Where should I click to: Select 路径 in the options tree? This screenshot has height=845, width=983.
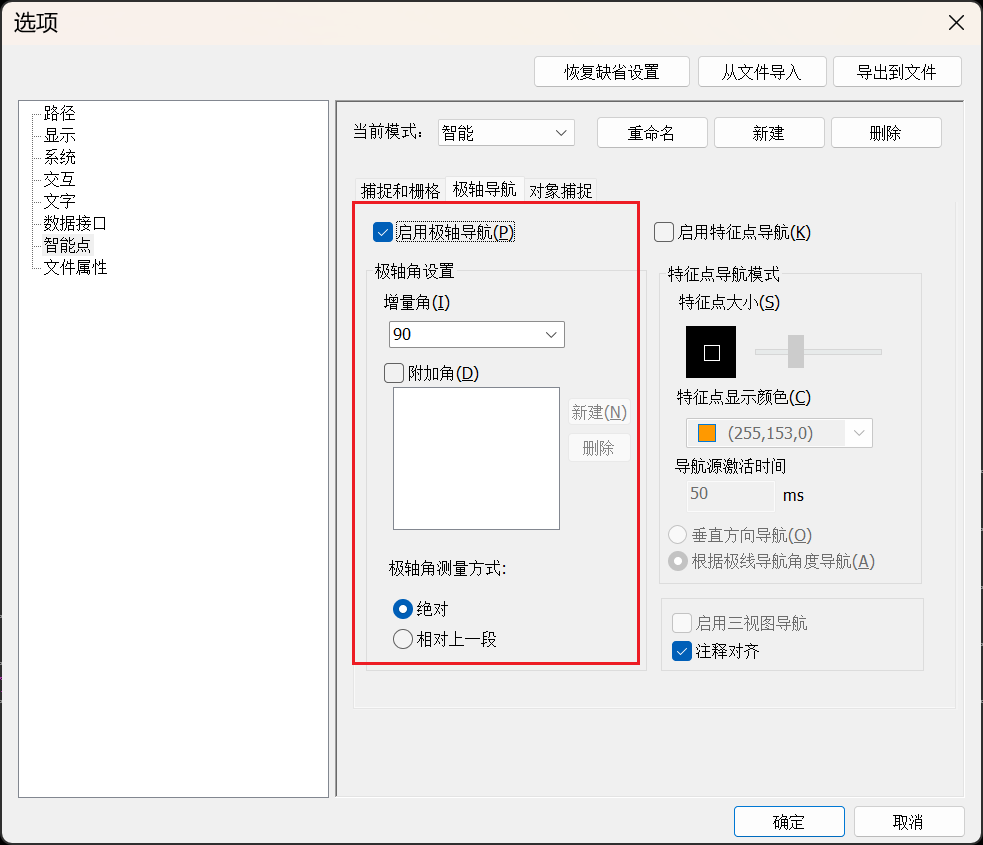[x=60, y=113]
